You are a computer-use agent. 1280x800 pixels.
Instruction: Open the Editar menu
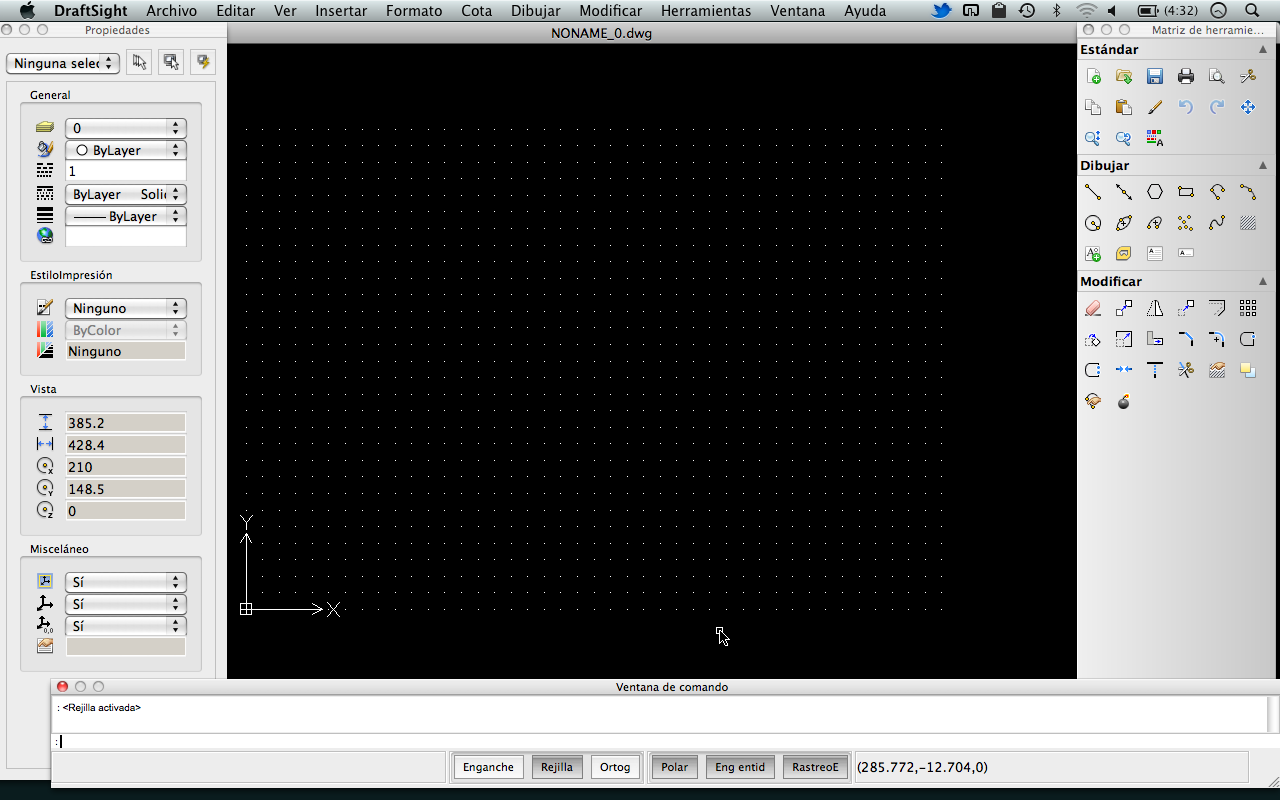(x=236, y=11)
